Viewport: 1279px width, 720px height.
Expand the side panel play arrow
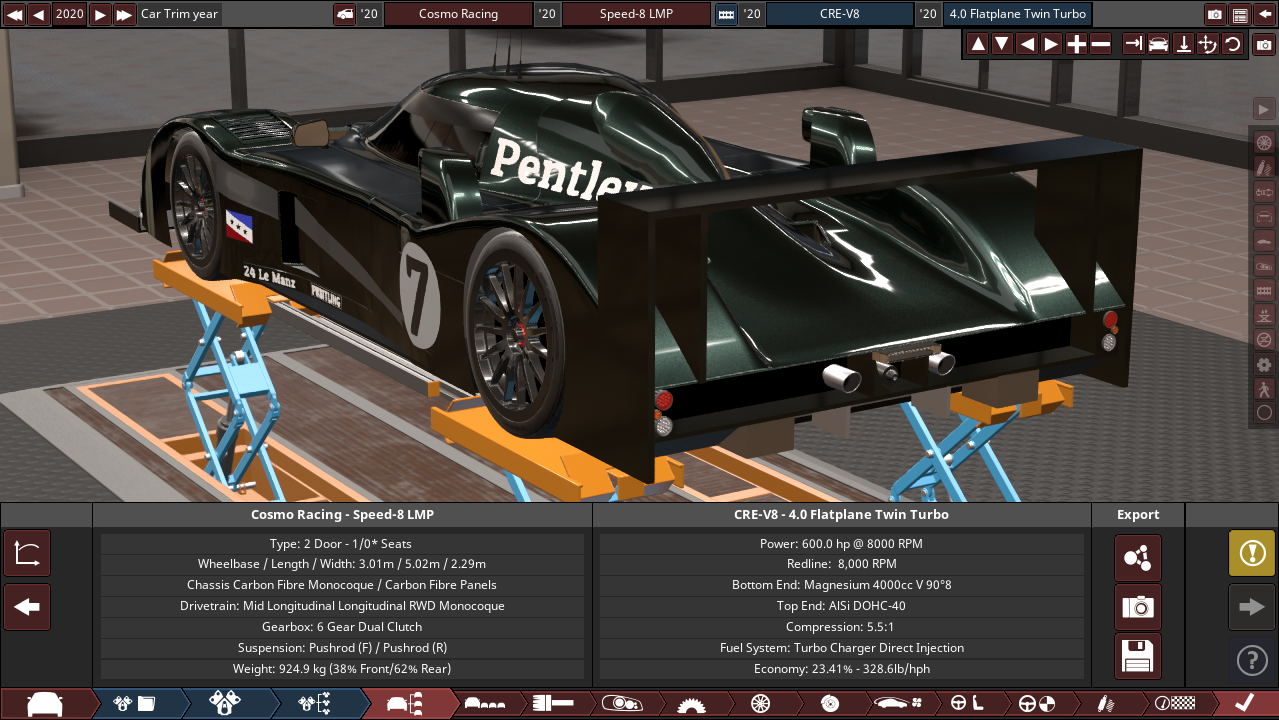(1264, 109)
